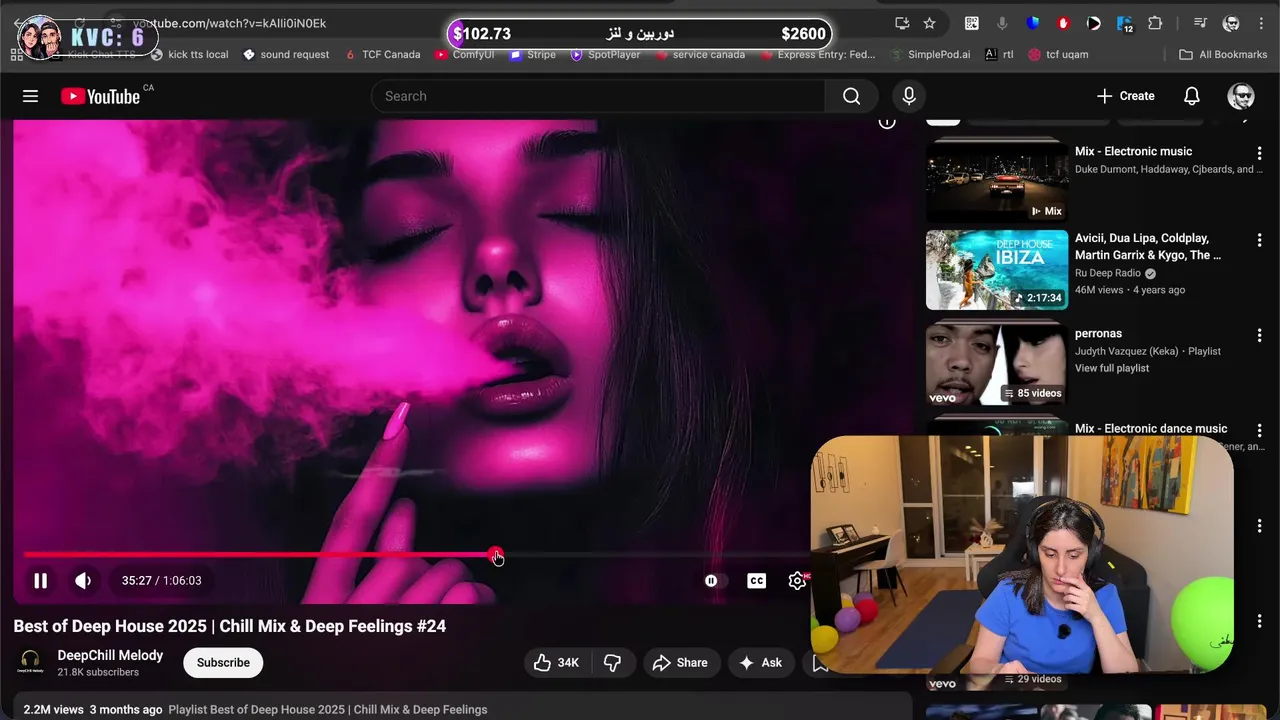Open more options for Mix - Electronic music
The width and height of the screenshot is (1280, 720).
tap(1259, 153)
